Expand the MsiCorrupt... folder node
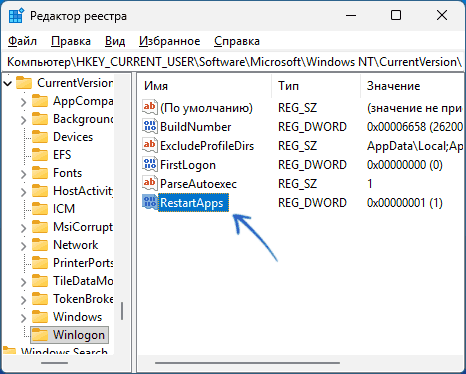Image resolution: width=466 pixels, height=374 pixels. point(23,227)
